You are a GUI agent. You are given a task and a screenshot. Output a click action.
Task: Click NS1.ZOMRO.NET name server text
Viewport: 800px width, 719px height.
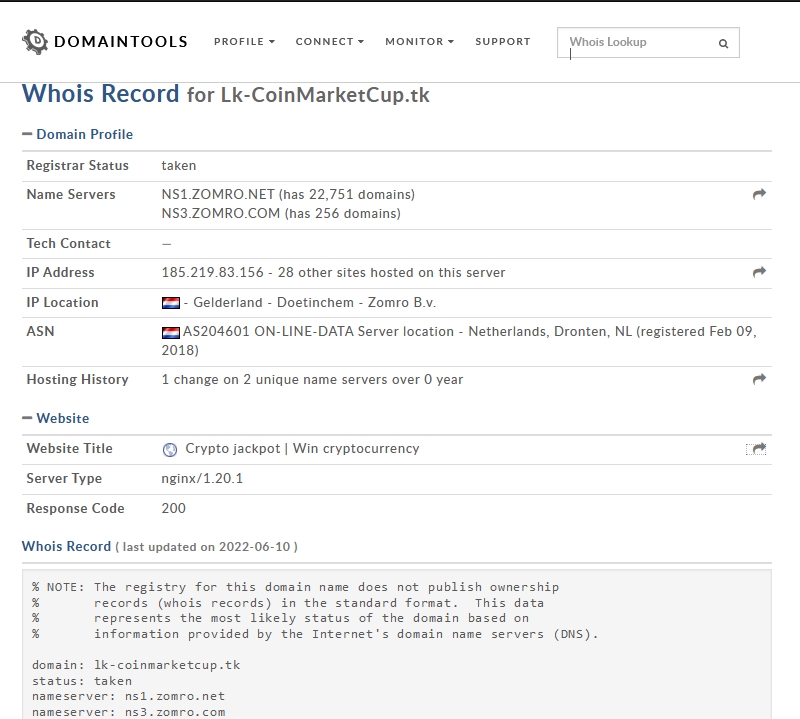[x=218, y=194]
